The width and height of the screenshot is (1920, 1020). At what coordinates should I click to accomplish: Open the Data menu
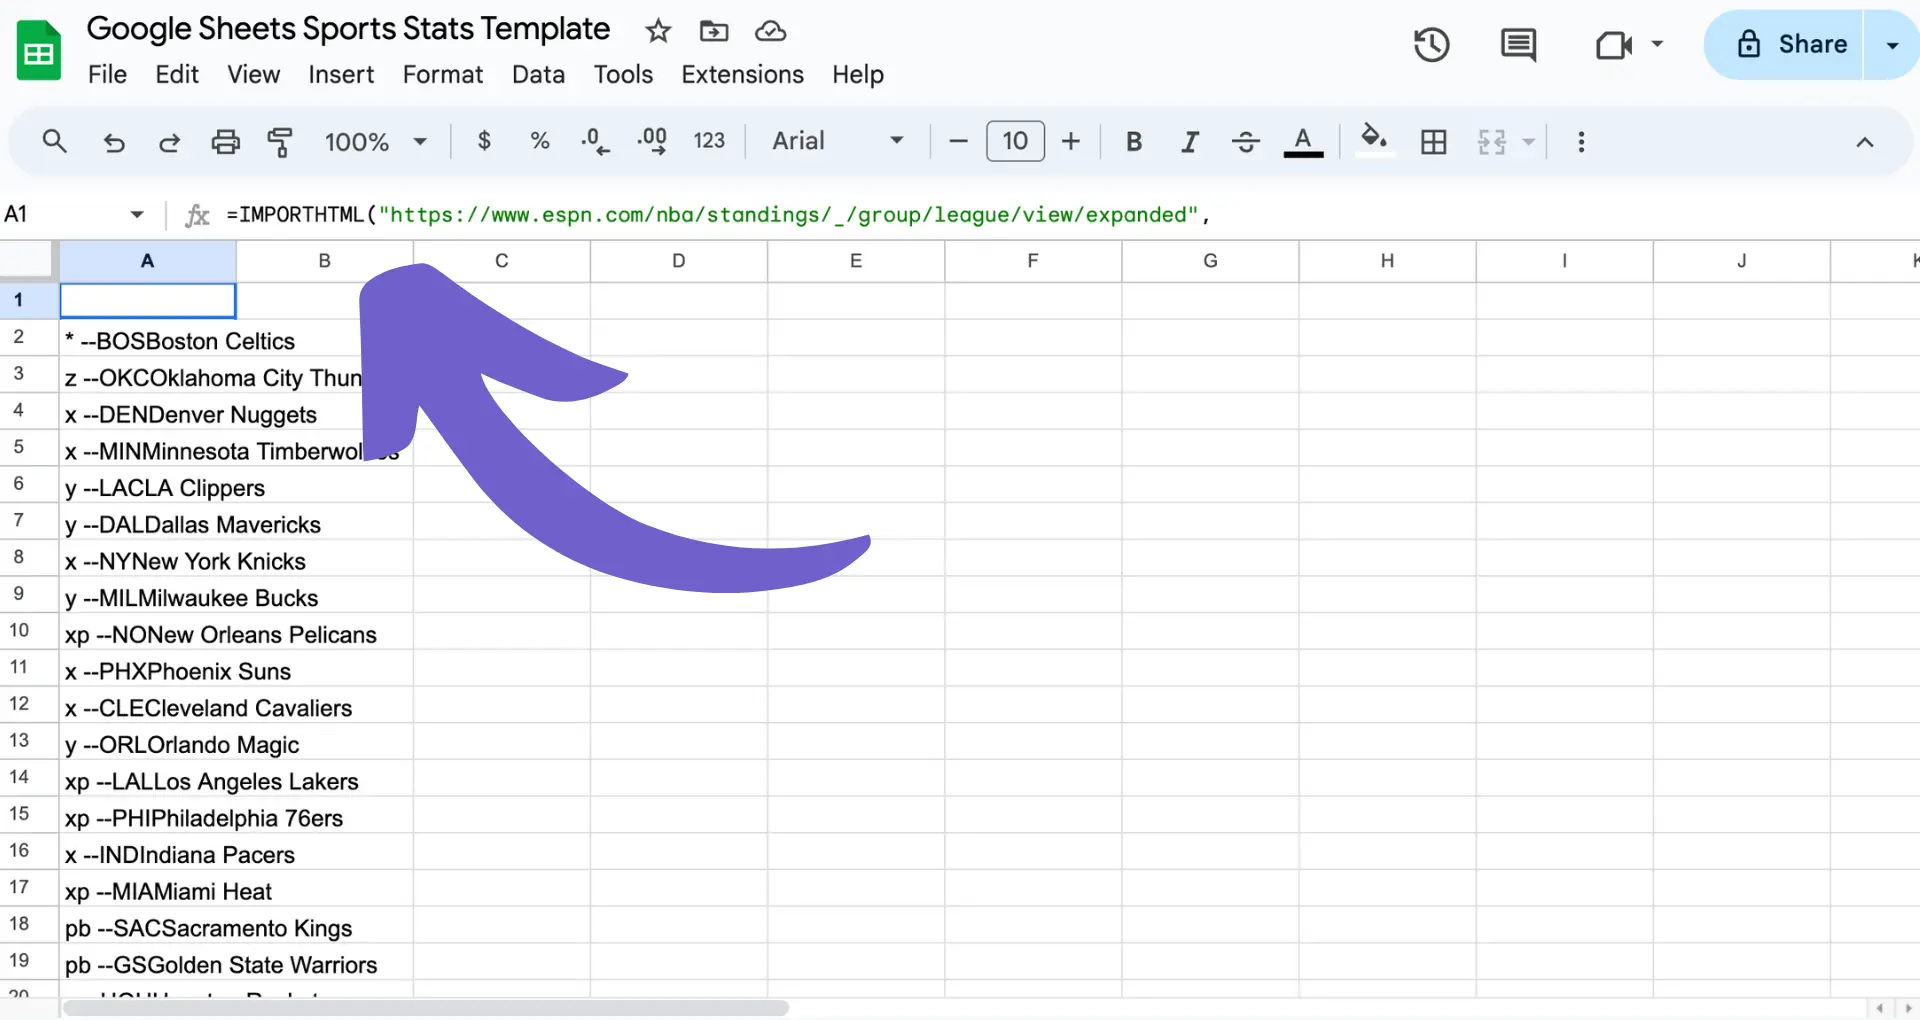click(538, 75)
